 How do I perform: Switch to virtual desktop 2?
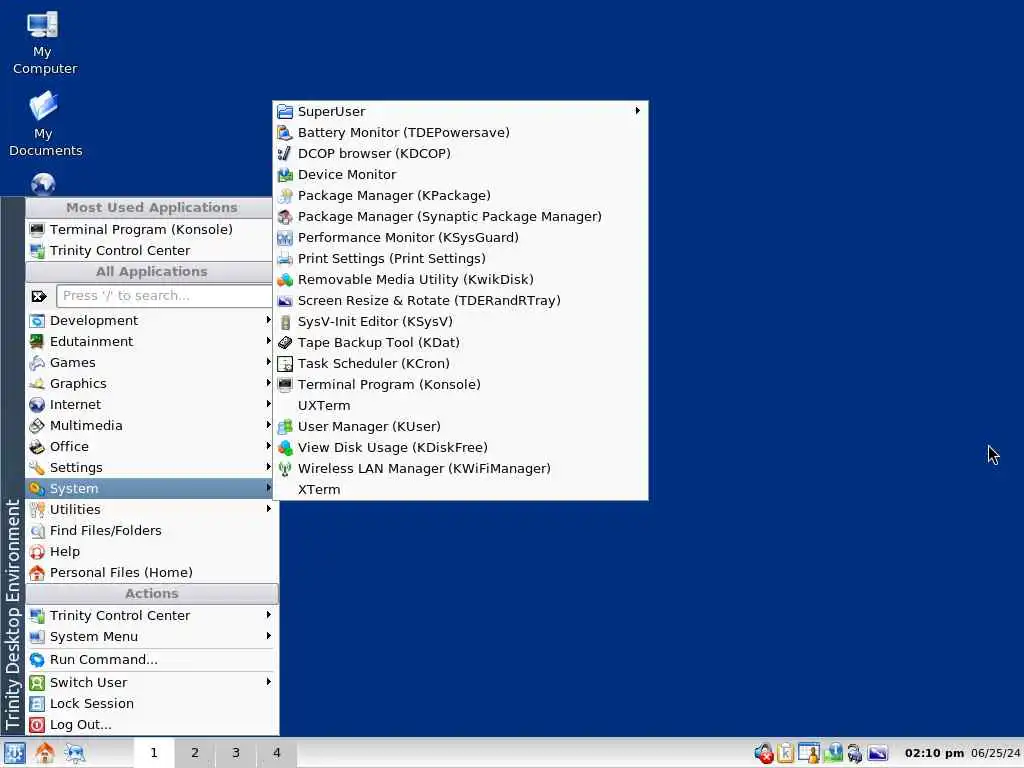point(195,753)
